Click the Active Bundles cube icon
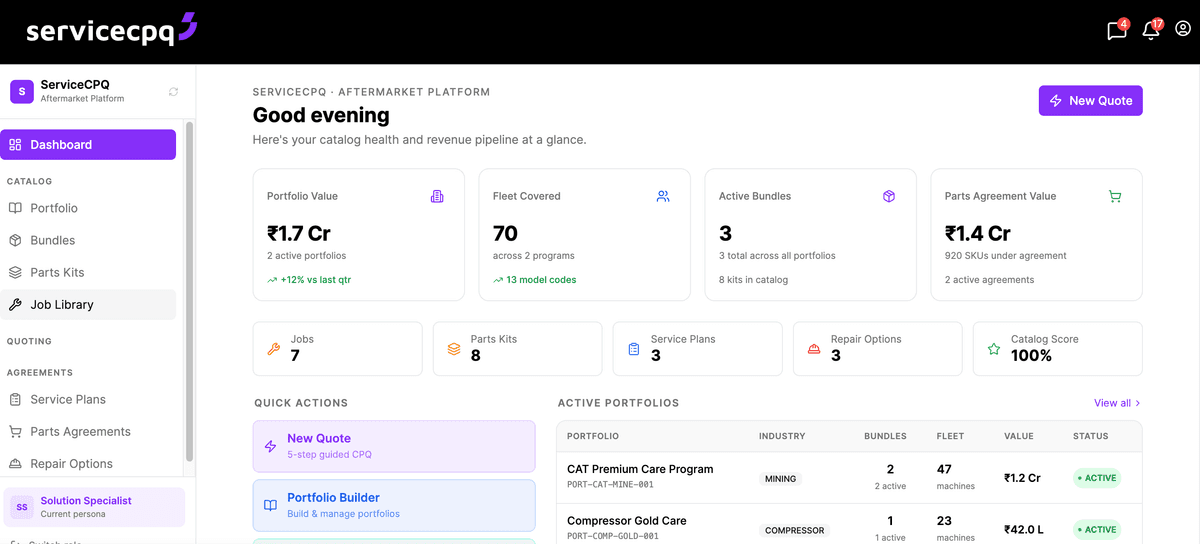This screenshot has height=544, width=1200. point(889,196)
